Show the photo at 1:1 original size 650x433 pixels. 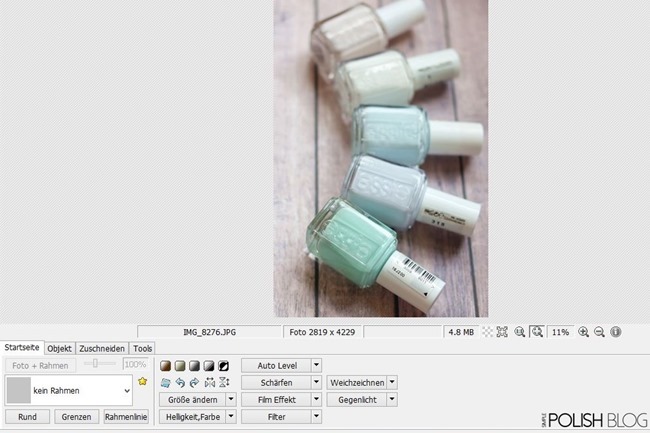tap(519, 332)
